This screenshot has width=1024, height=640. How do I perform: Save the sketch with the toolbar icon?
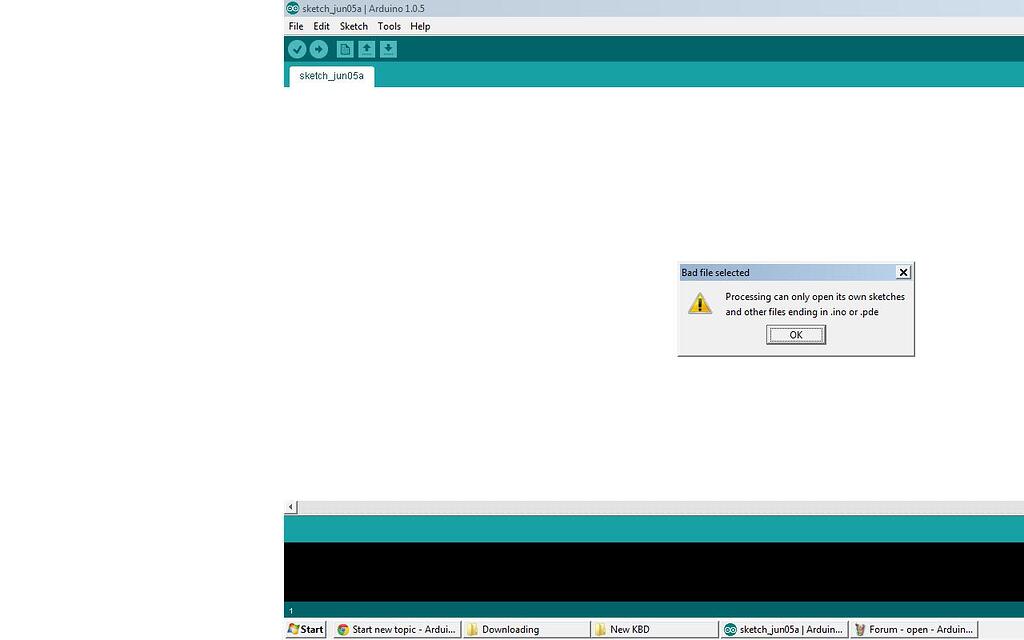(x=388, y=48)
